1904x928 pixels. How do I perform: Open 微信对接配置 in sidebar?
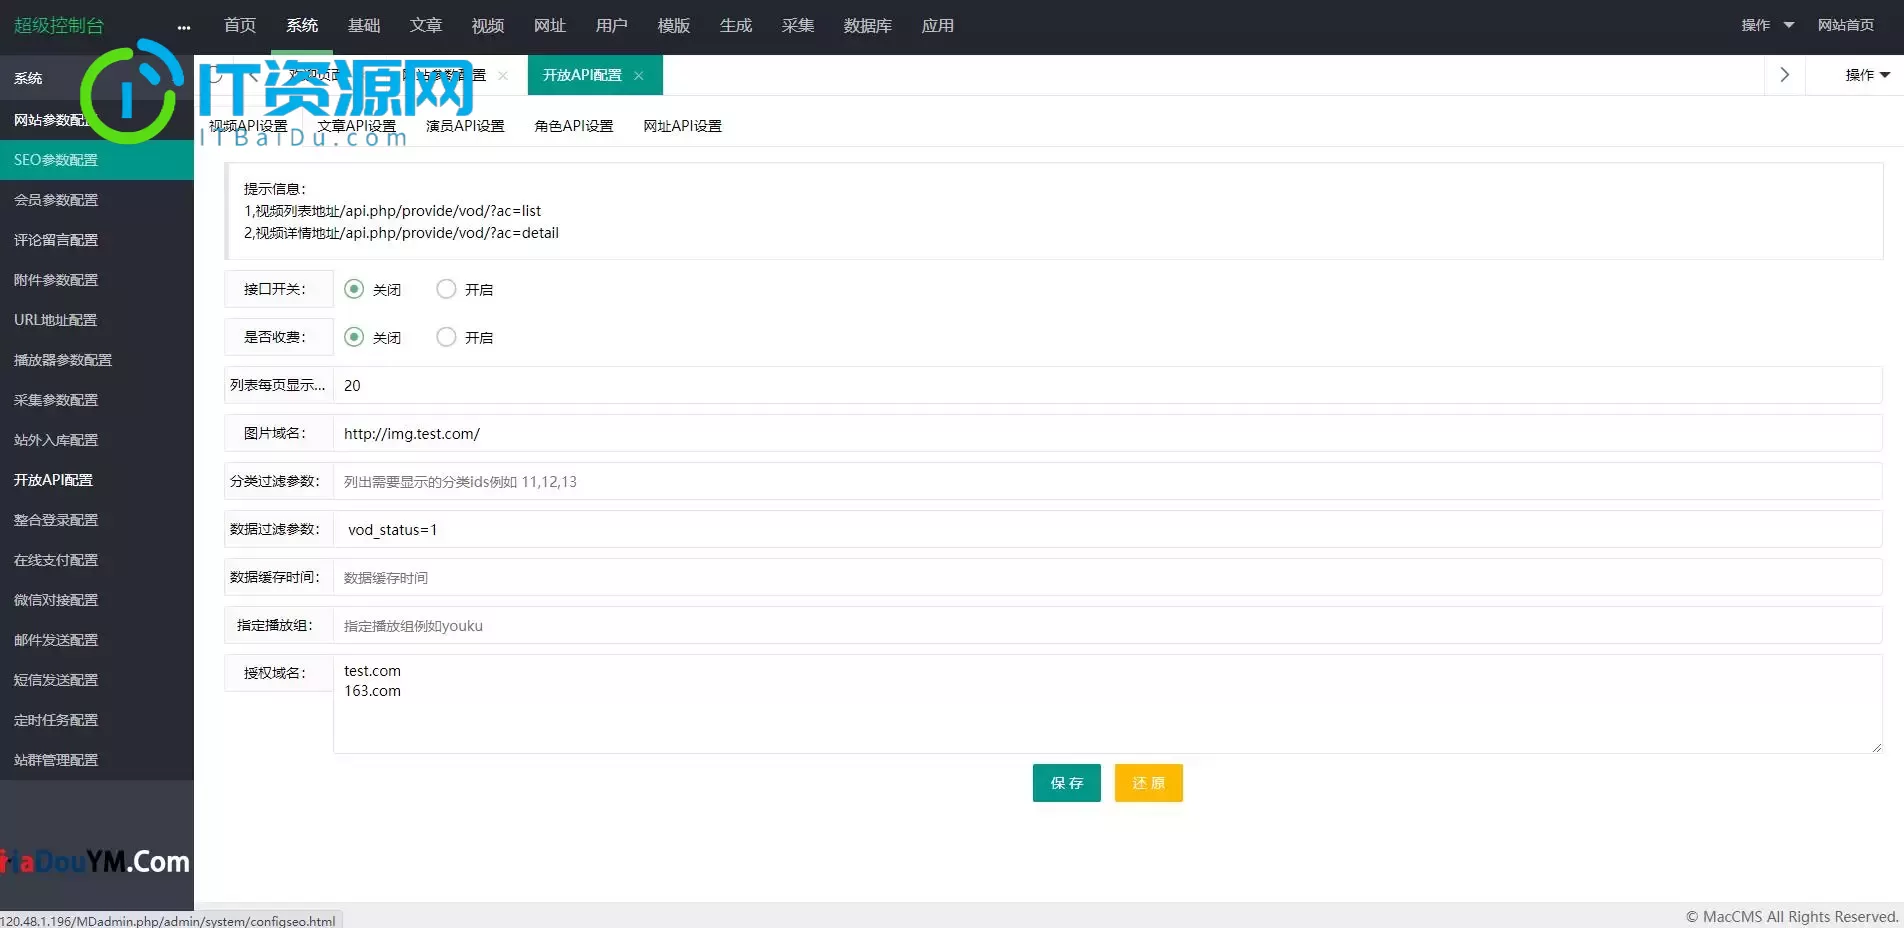click(x=97, y=600)
